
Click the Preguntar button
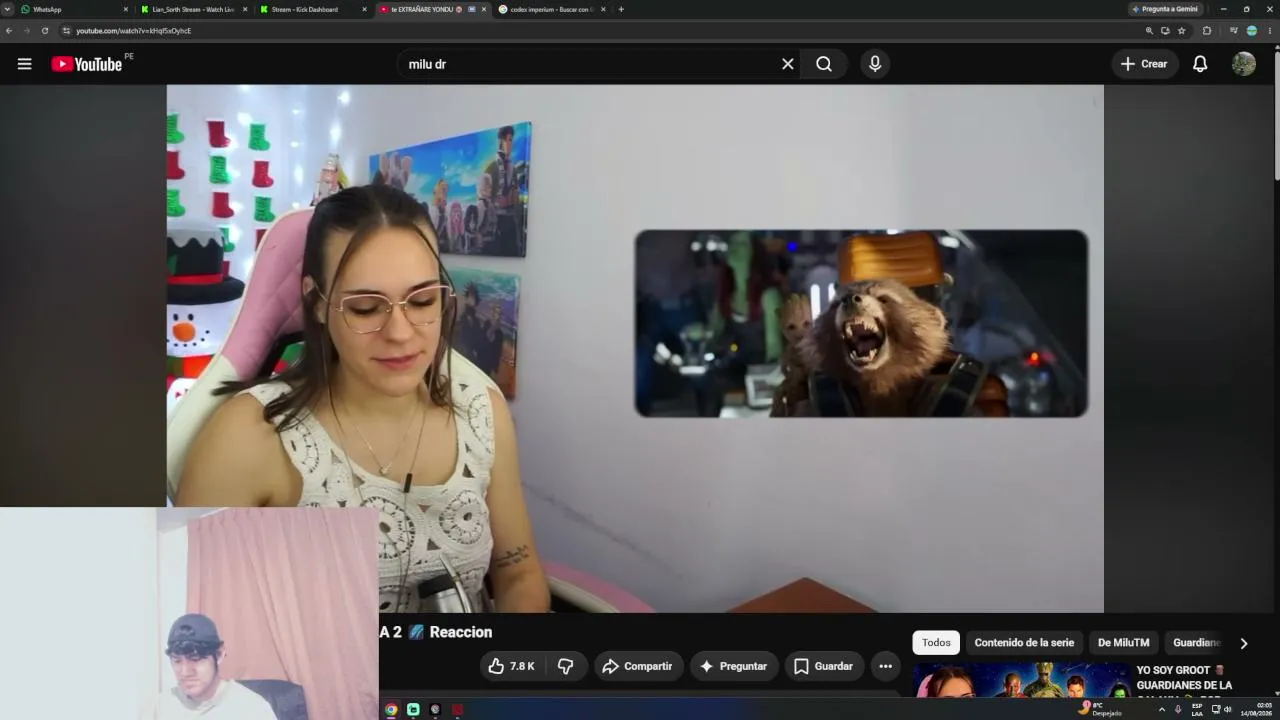click(x=734, y=666)
